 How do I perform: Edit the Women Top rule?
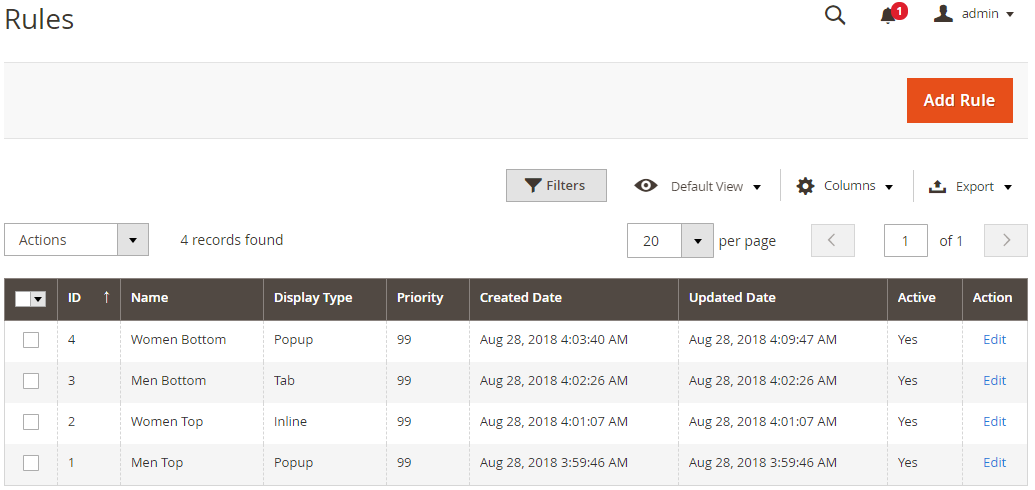tap(994, 422)
